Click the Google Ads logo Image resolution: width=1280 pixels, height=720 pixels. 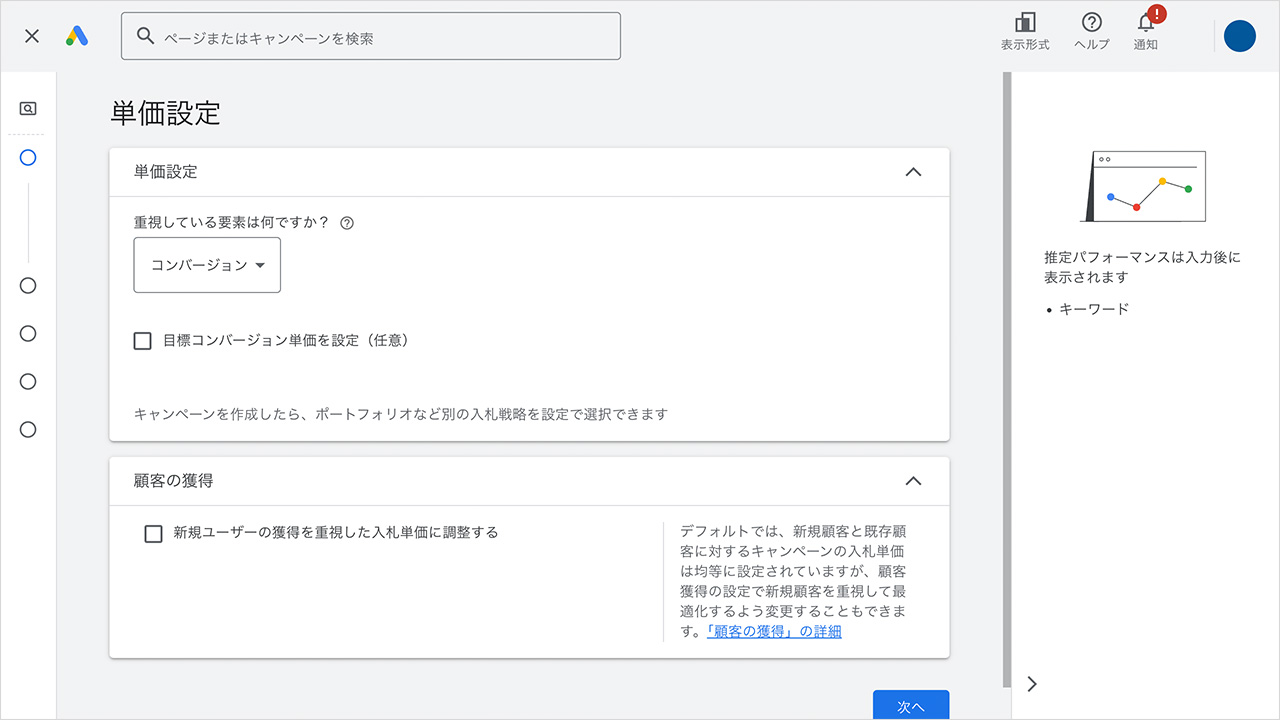click(x=77, y=36)
